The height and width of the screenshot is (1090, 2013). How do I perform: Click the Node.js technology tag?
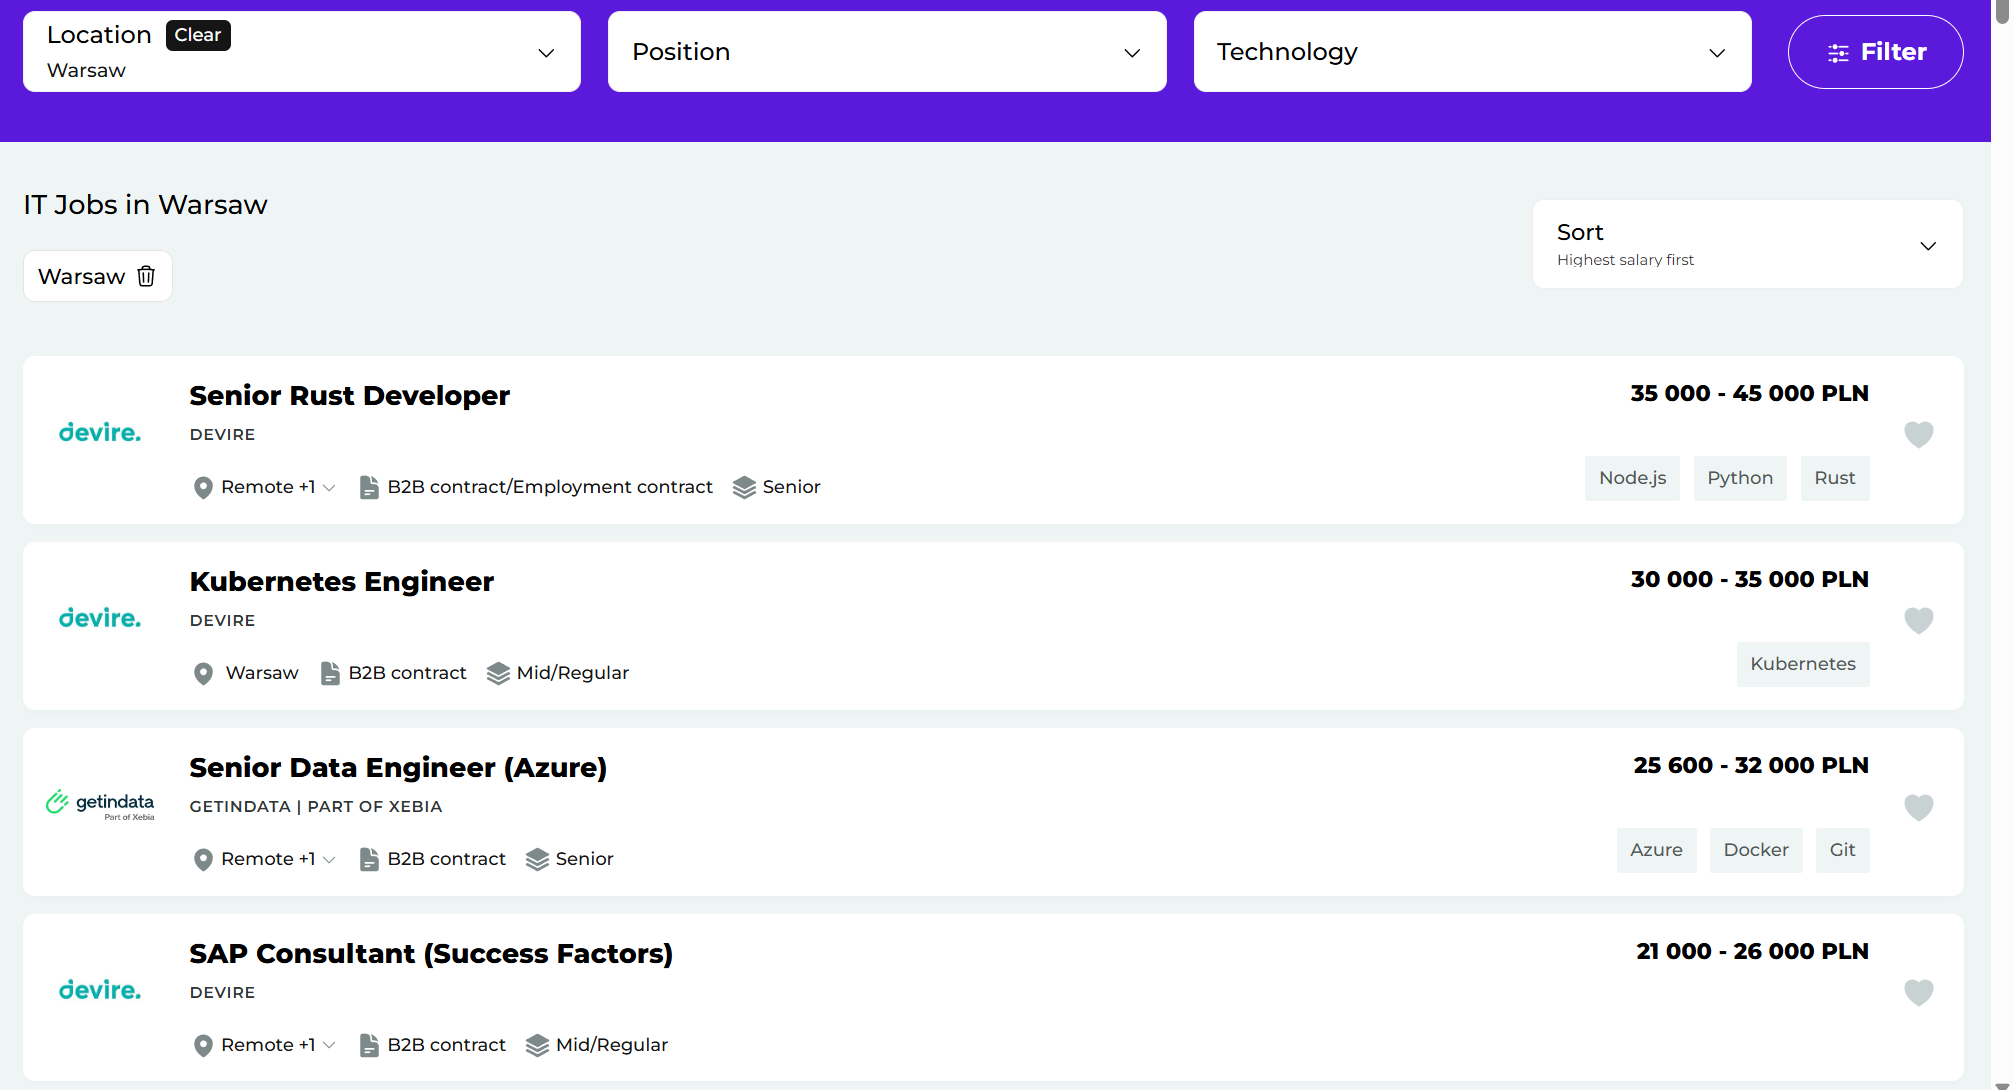[1632, 478]
